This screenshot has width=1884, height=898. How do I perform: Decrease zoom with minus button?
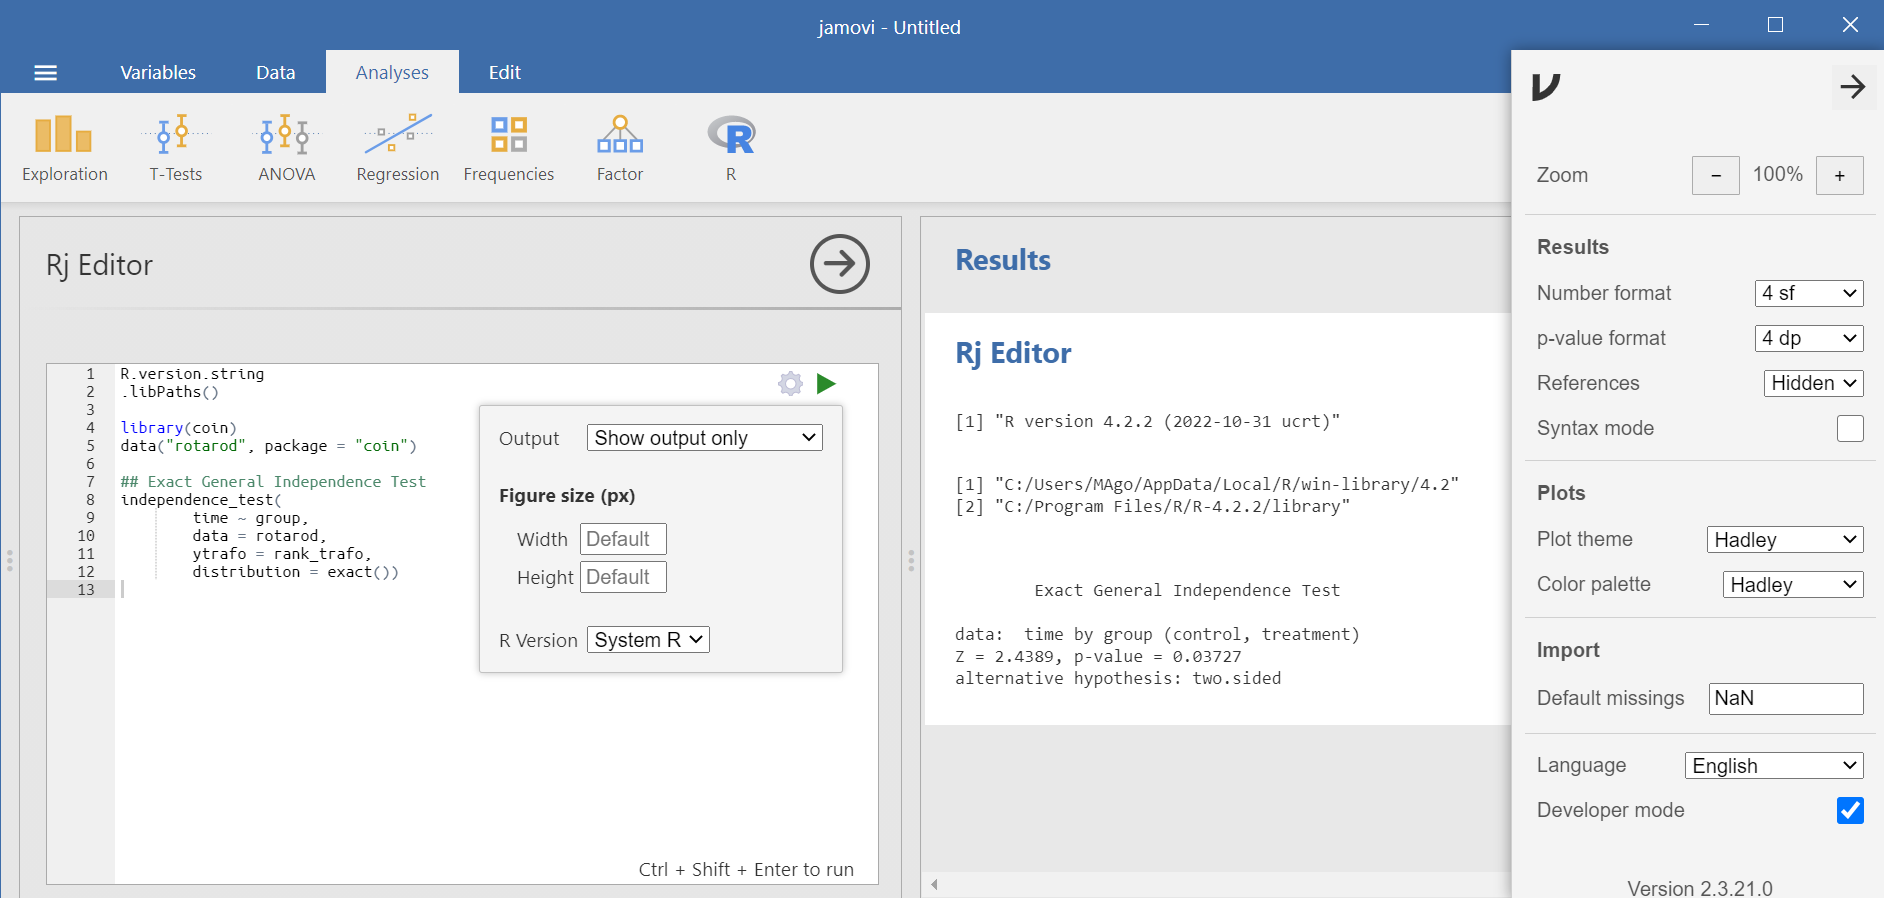point(1716,176)
